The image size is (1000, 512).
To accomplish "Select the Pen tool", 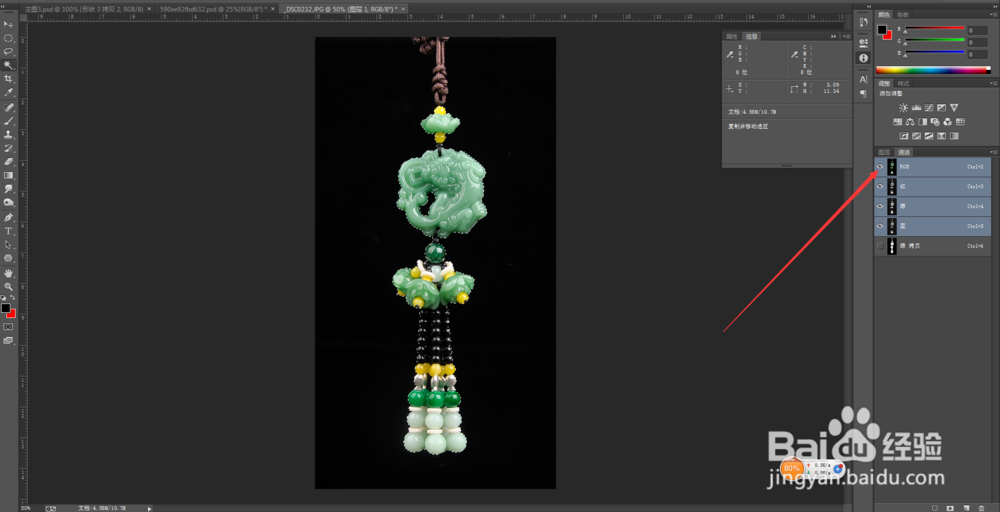I will point(8,217).
